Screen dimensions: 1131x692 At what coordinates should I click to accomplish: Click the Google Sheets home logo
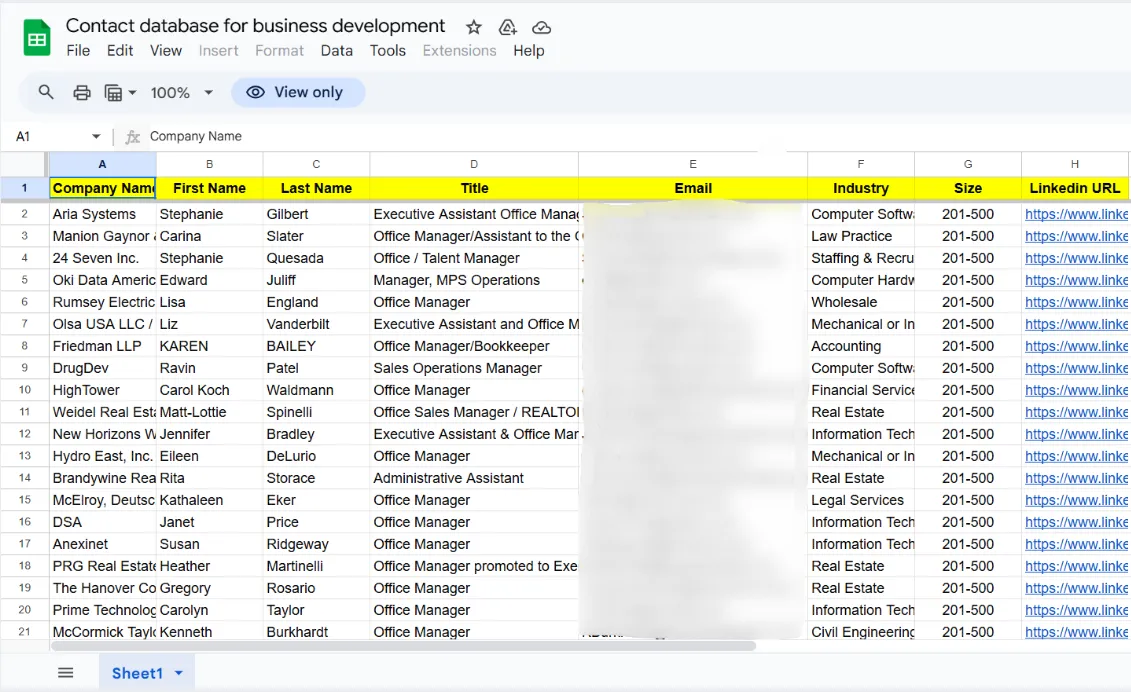coord(36,38)
